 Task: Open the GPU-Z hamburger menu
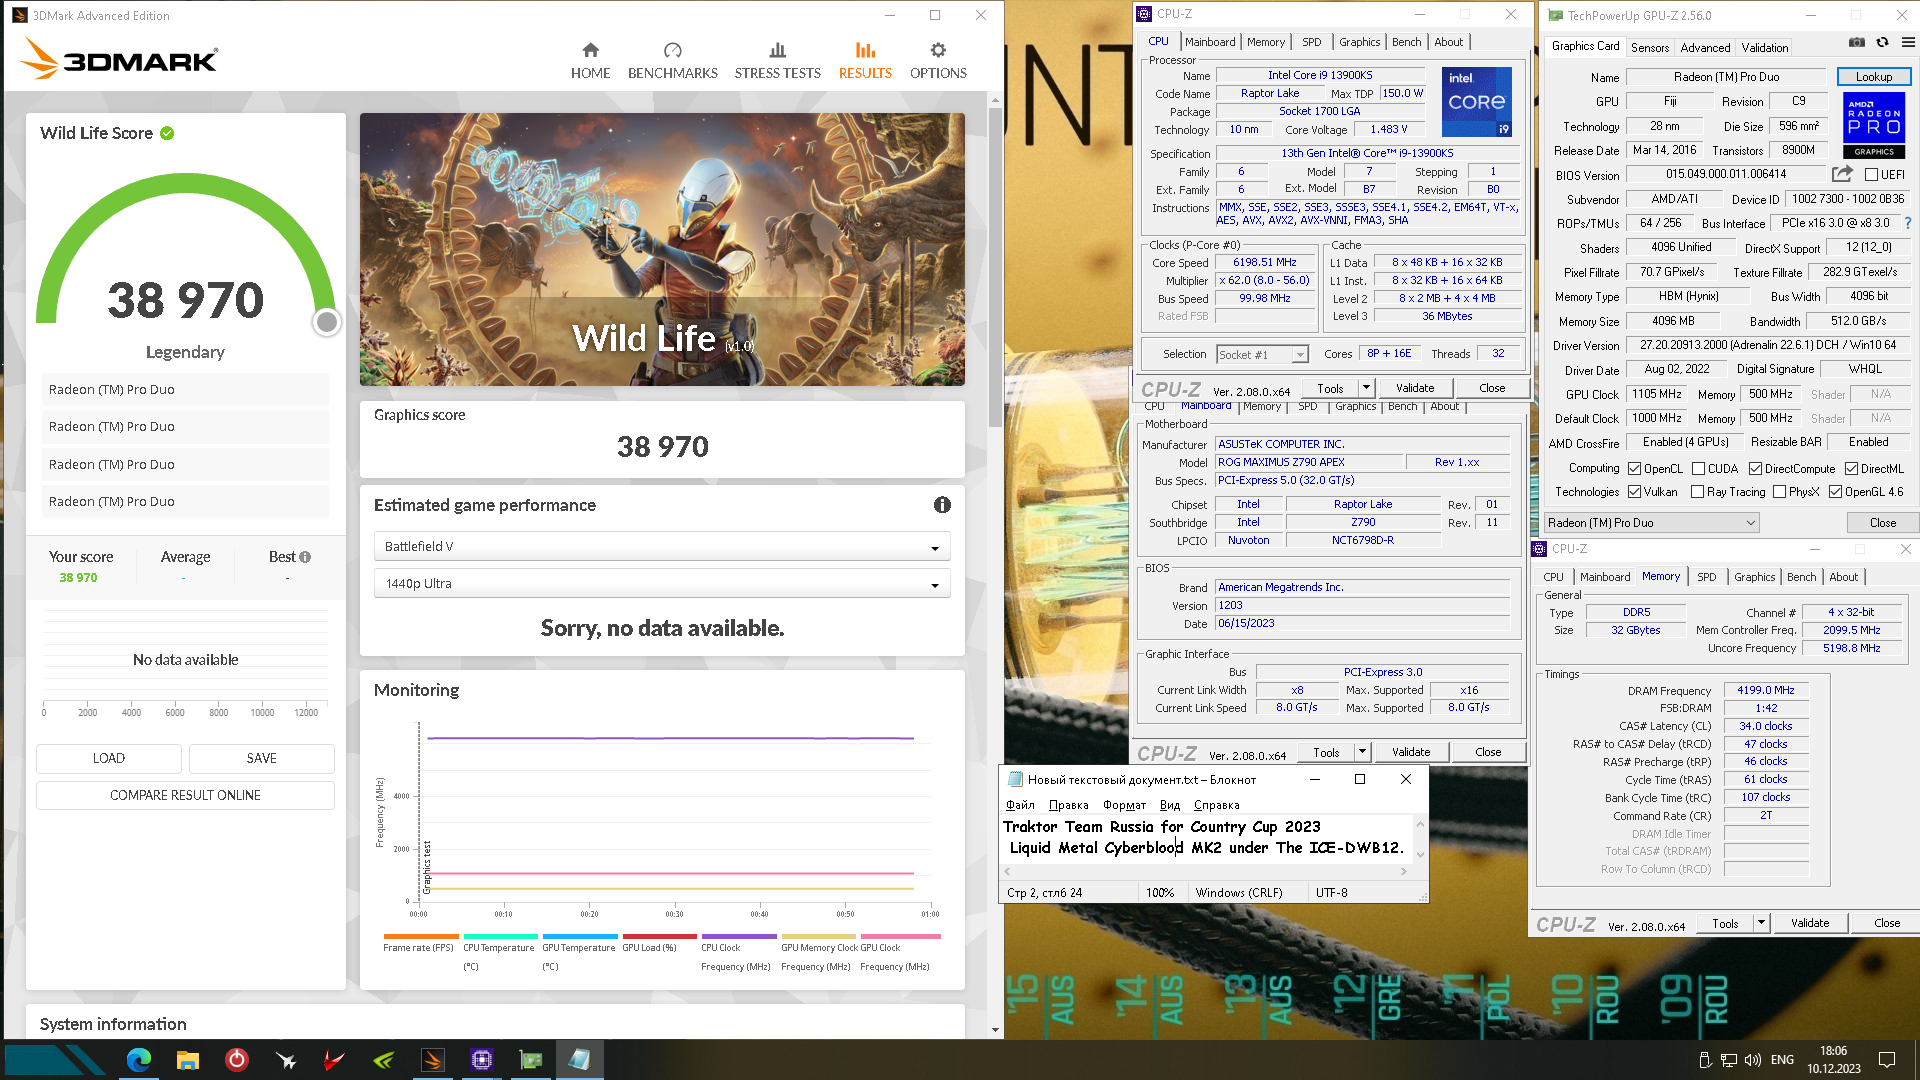tap(1908, 43)
